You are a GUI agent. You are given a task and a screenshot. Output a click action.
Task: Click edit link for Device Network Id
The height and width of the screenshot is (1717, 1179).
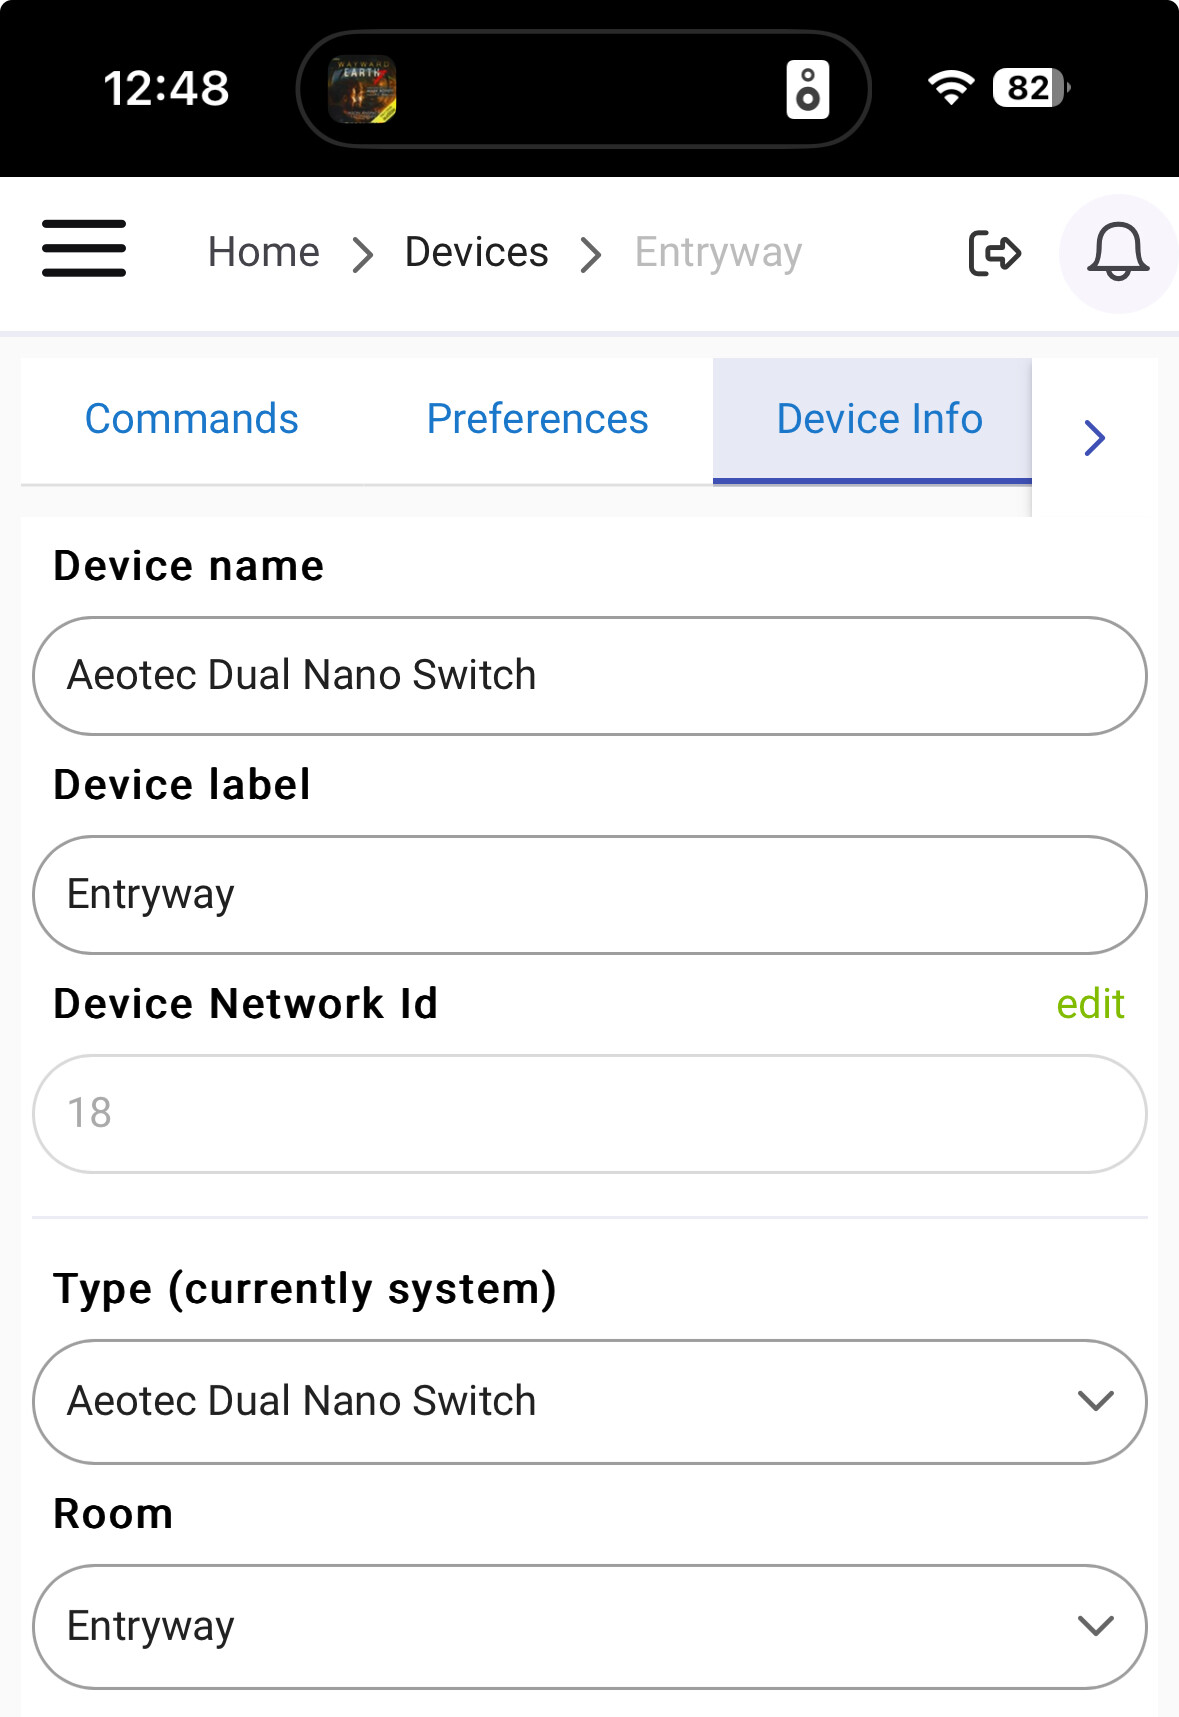point(1090,1004)
